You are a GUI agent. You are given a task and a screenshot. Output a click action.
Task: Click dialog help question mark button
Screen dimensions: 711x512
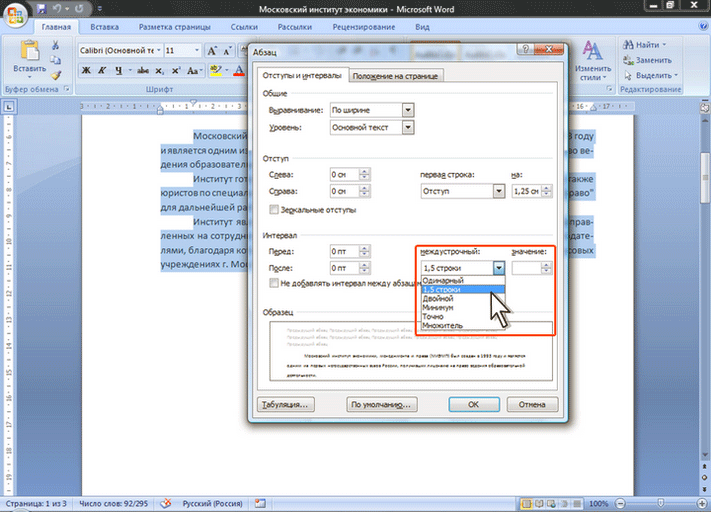click(526, 49)
